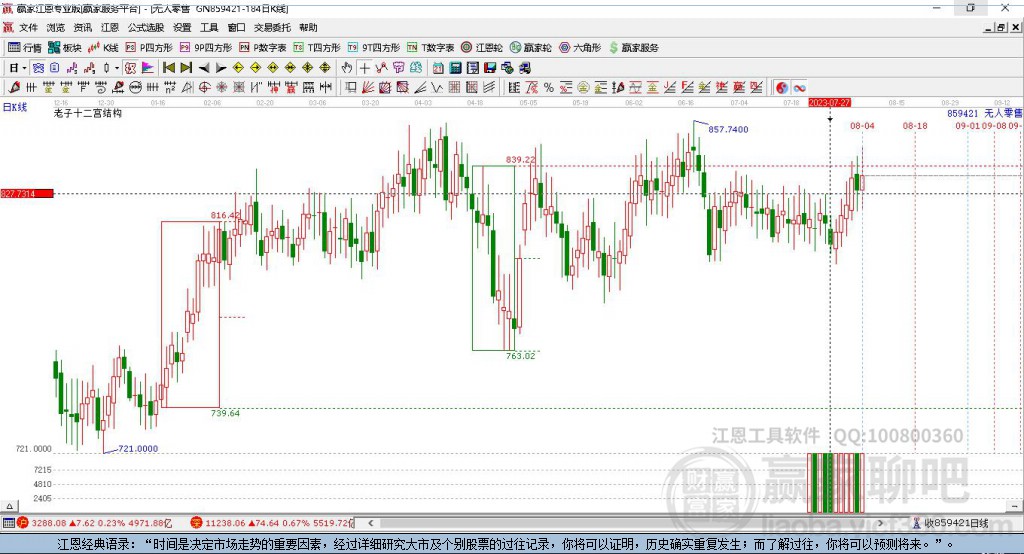Open the calendar date icon
Image resolution: width=1024 pixels, height=554 pixels.
click(x=438, y=68)
